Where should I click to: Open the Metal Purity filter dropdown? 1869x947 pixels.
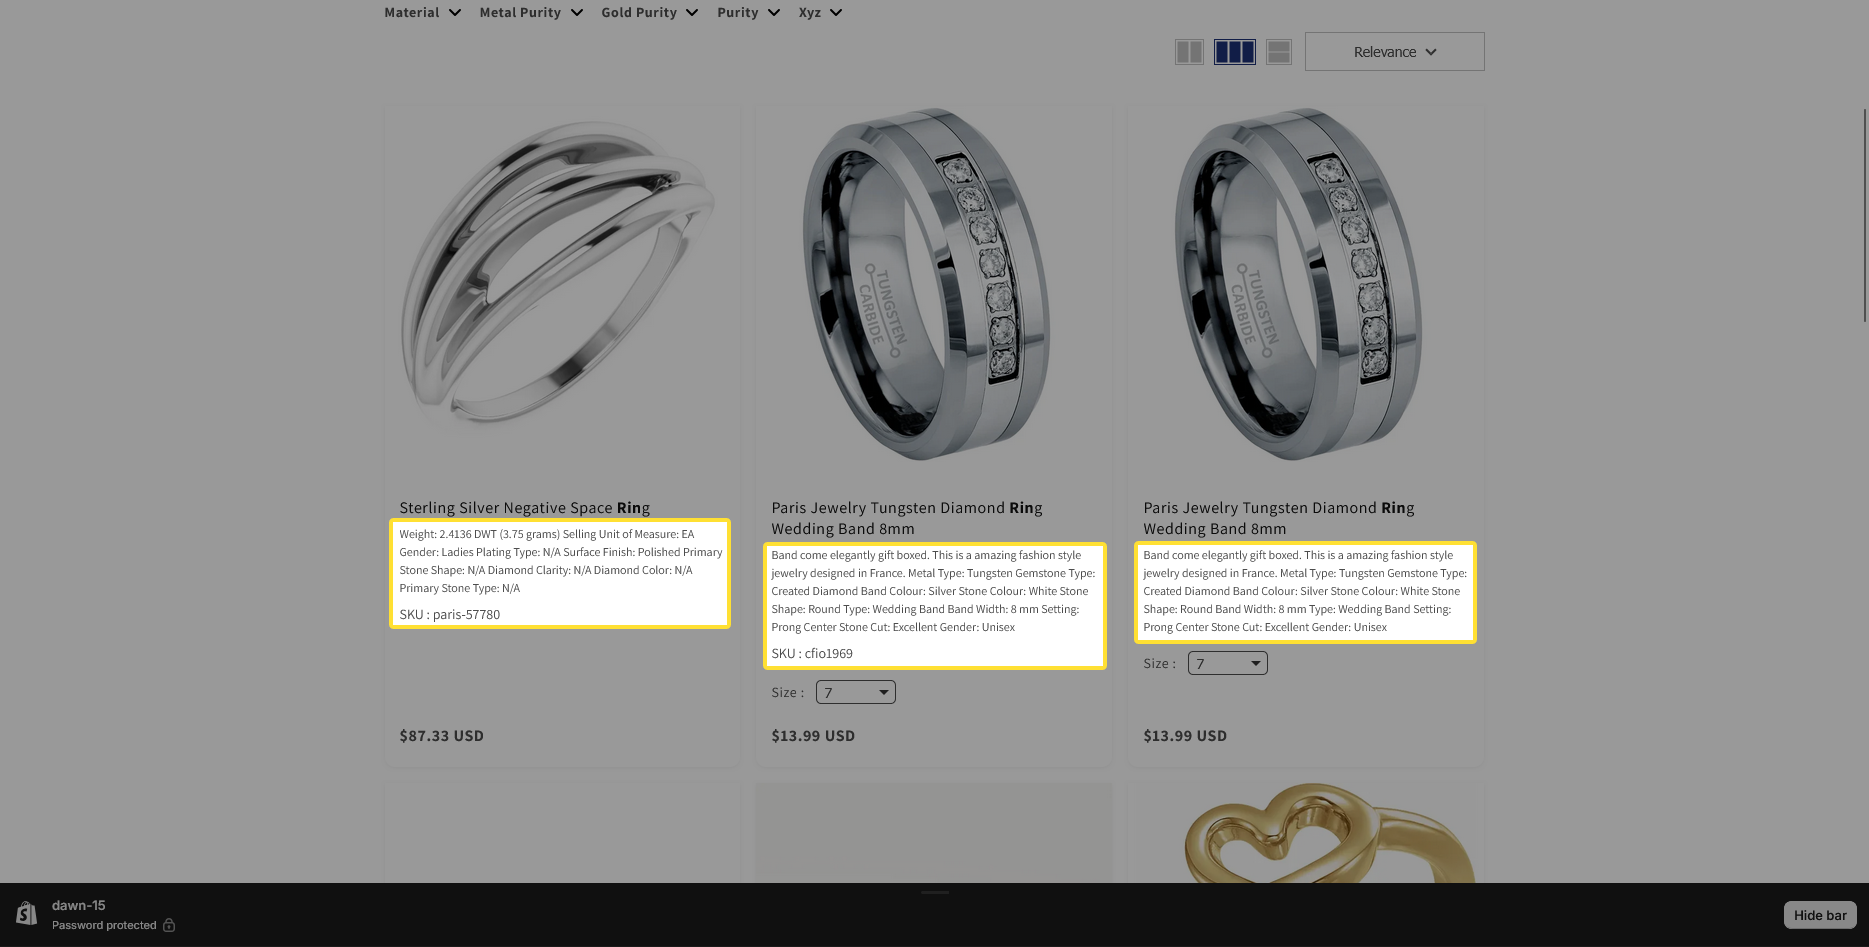(531, 12)
